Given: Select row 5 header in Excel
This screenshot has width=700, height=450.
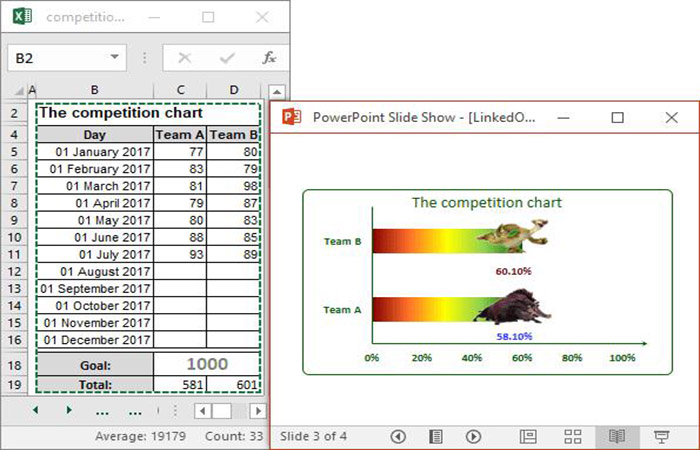Looking at the screenshot, I should pos(14,152).
